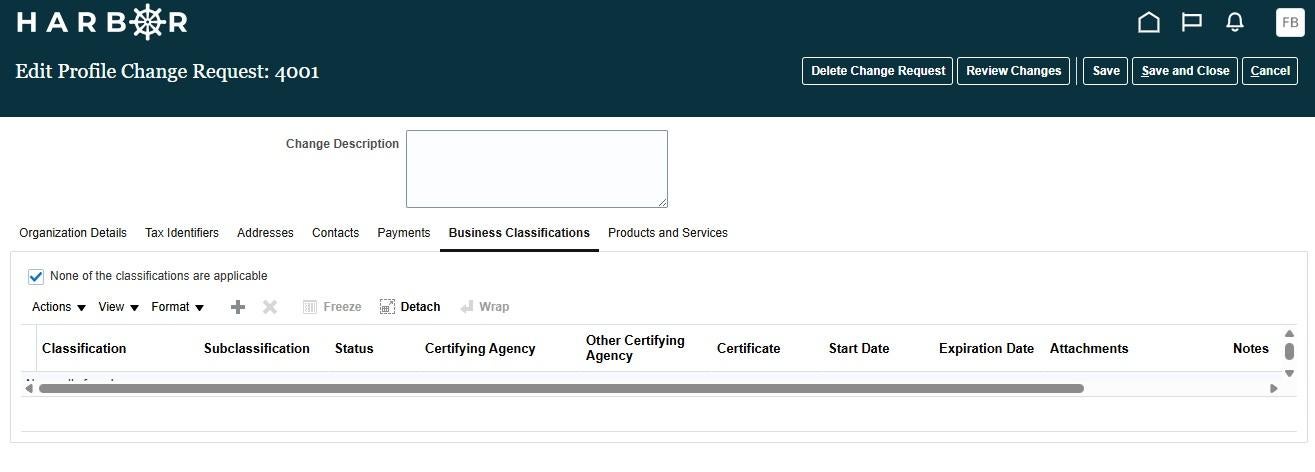
Task: Select Business Classifications tab
Action: tap(519, 233)
